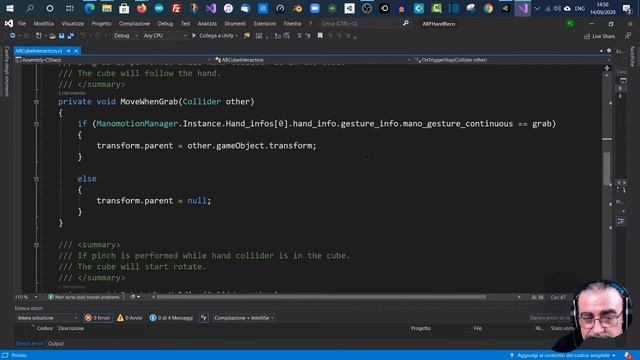Open the Compilazione + IntelliSense dropdown

click(x=244, y=318)
